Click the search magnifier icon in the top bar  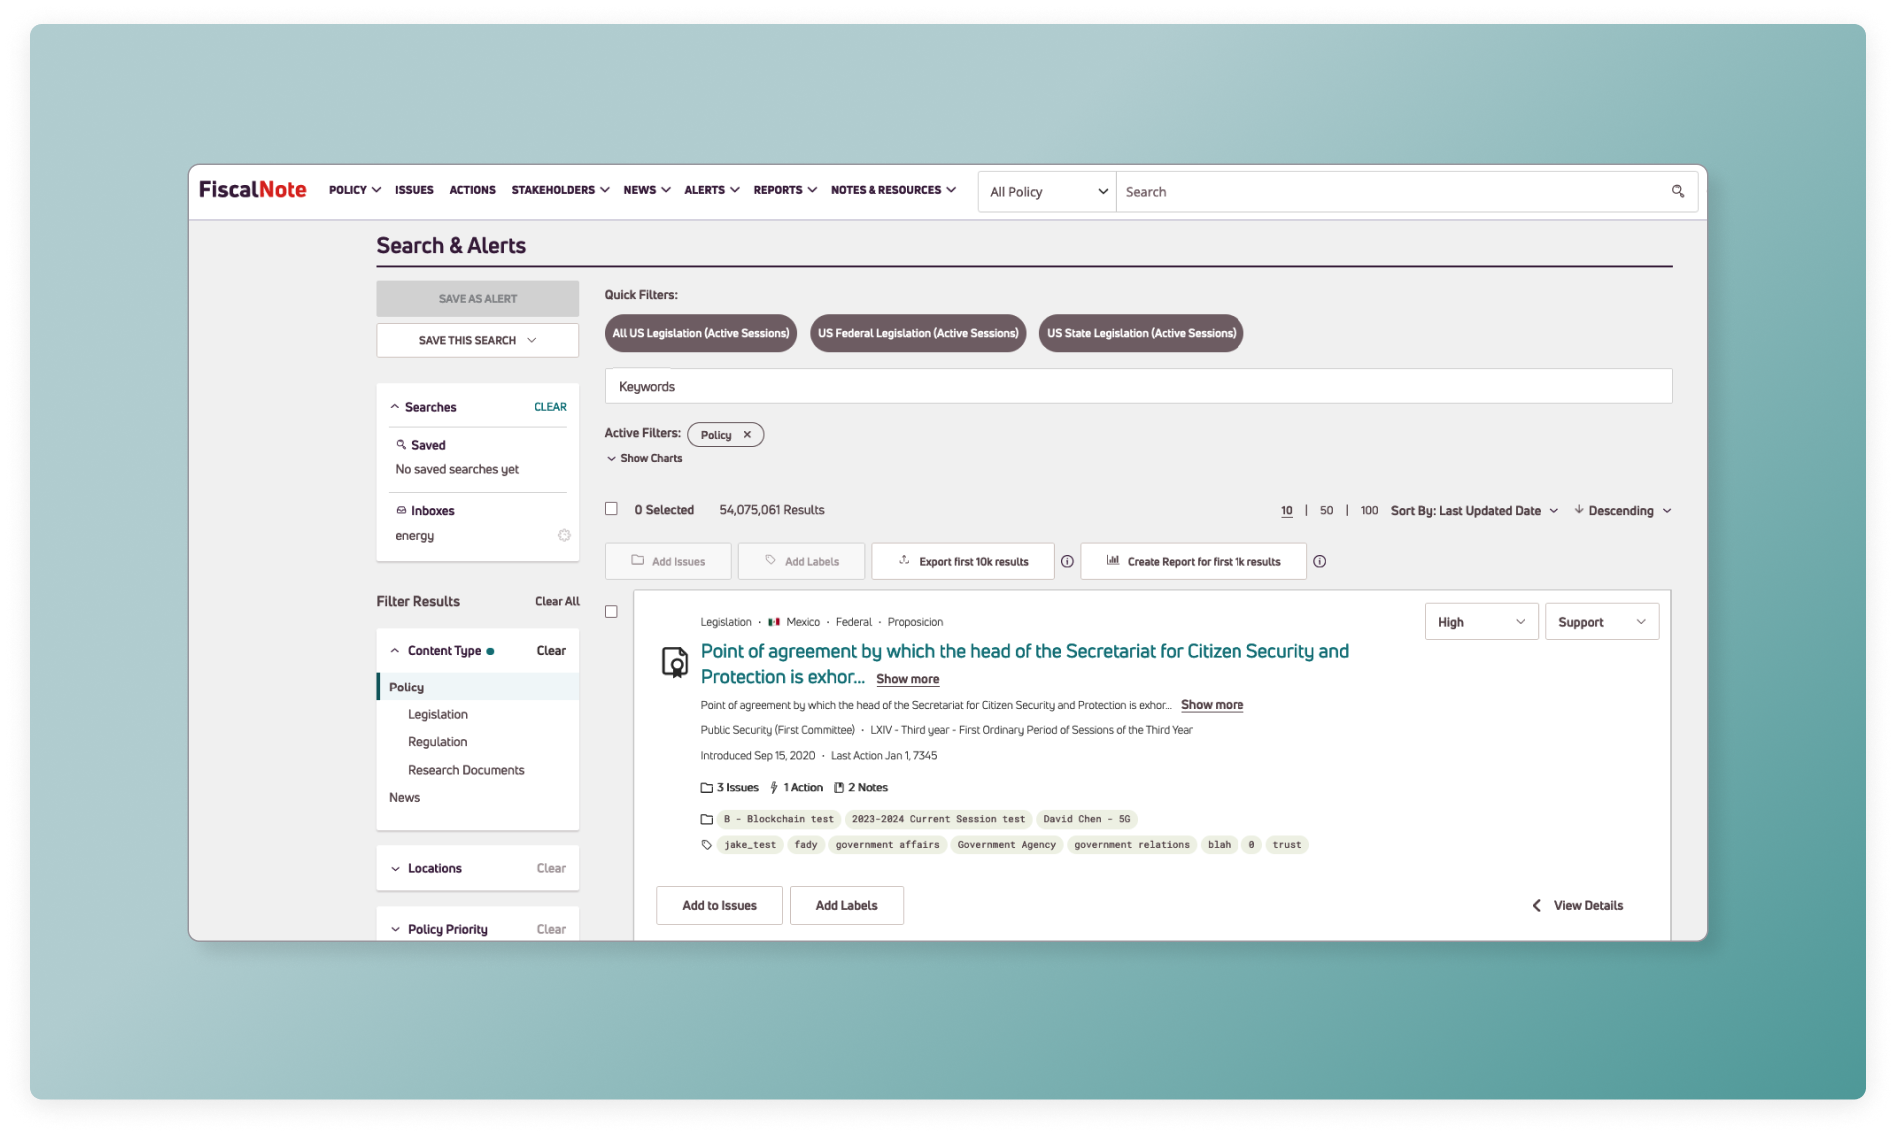click(x=1678, y=190)
